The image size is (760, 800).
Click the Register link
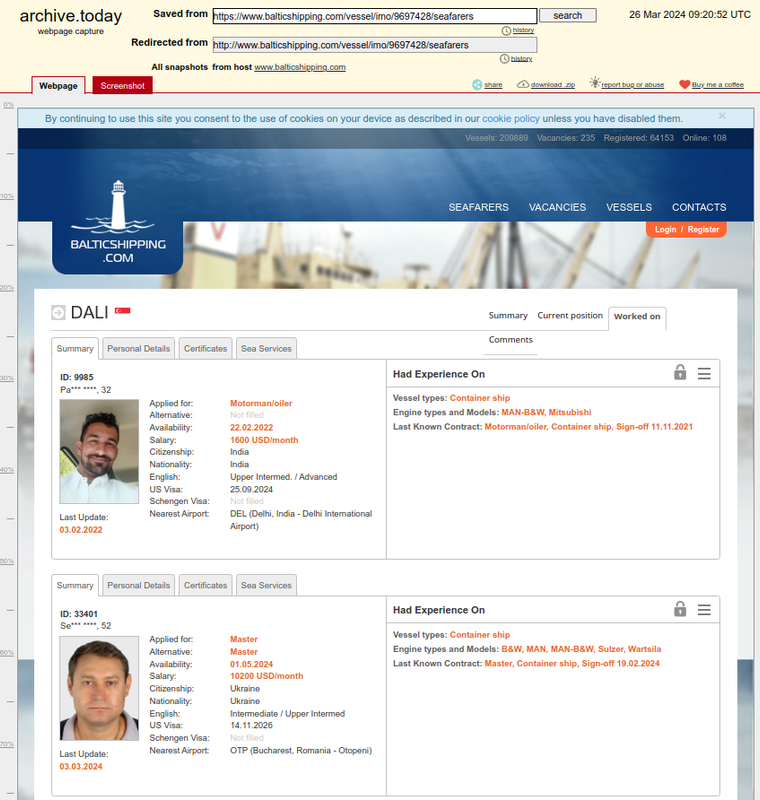[703, 230]
